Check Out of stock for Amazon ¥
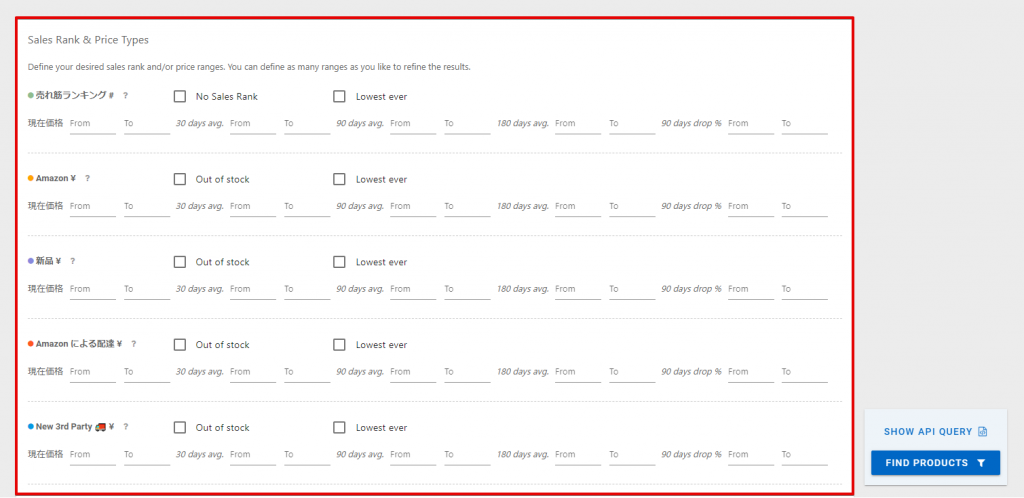This screenshot has width=1024, height=498. (x=180, y=180)
